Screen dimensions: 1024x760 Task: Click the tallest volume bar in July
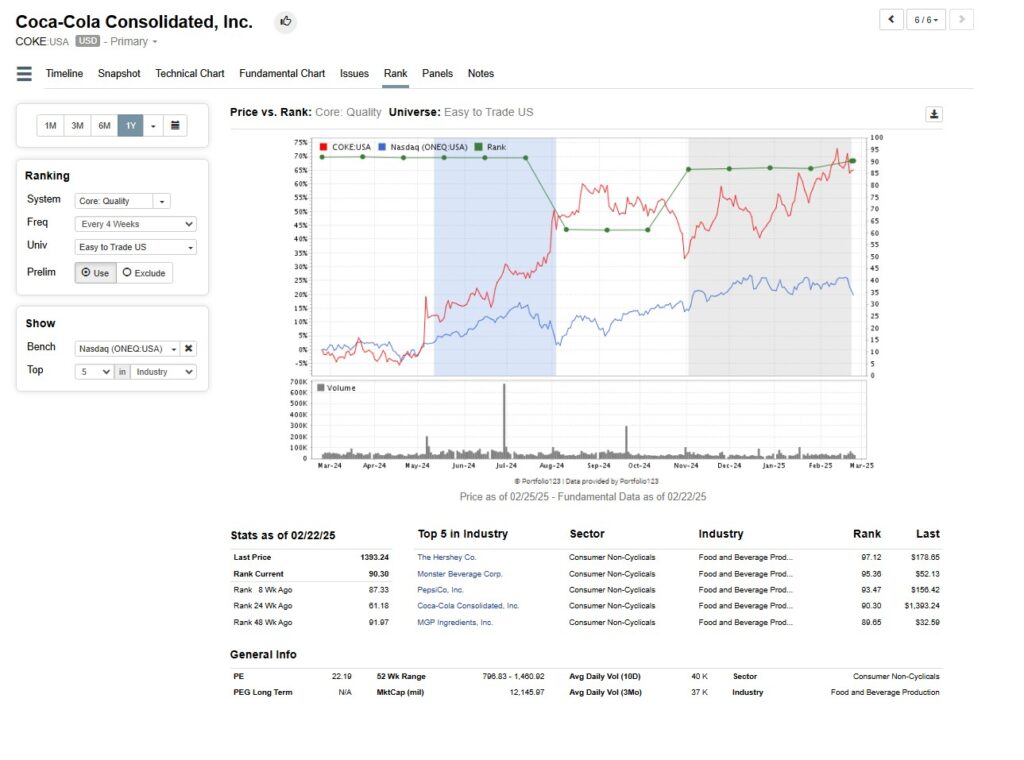click(x=504, y=420)
